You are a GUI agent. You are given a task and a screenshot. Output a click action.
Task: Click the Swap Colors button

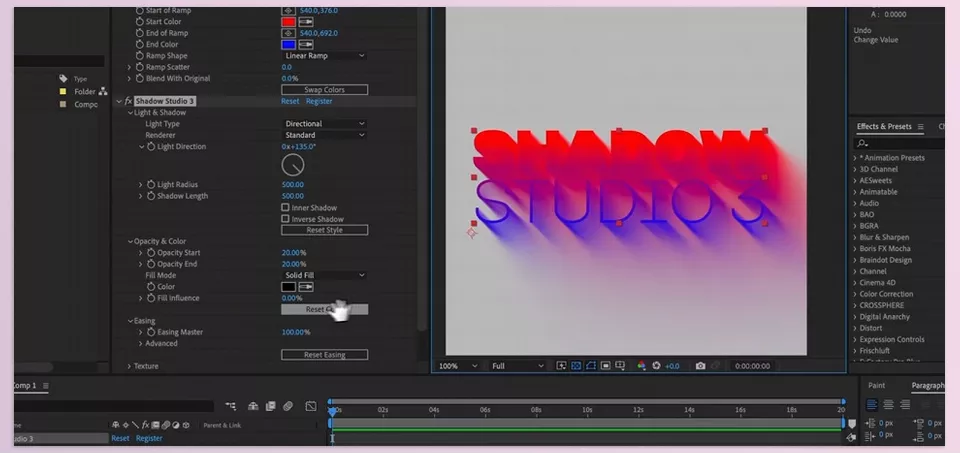coord(324,90)
